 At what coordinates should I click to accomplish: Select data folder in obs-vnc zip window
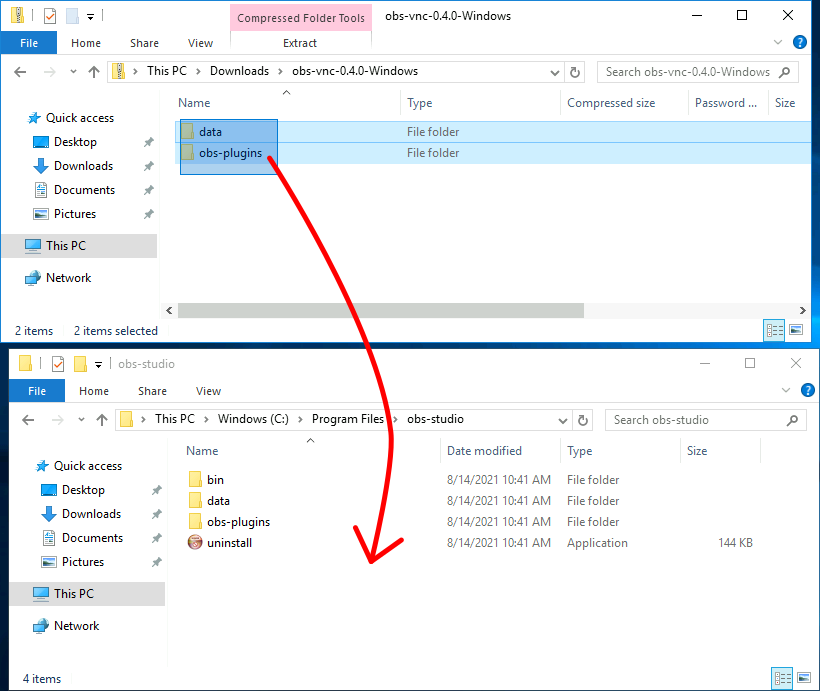pyautogui.click(x=210, y=132)
